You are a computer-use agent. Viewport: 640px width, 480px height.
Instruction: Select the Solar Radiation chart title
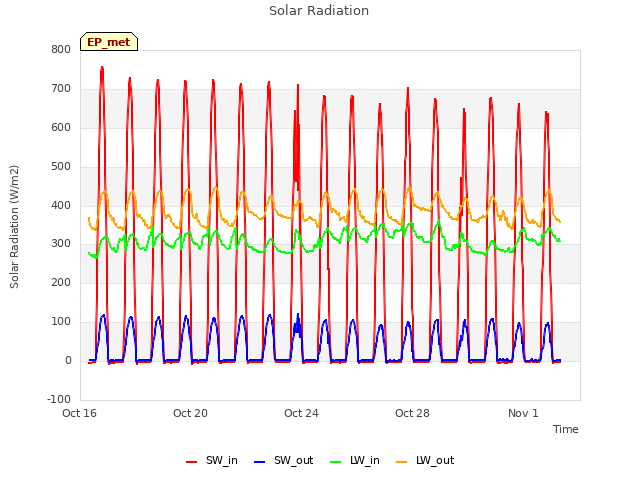tap(319, 11)
